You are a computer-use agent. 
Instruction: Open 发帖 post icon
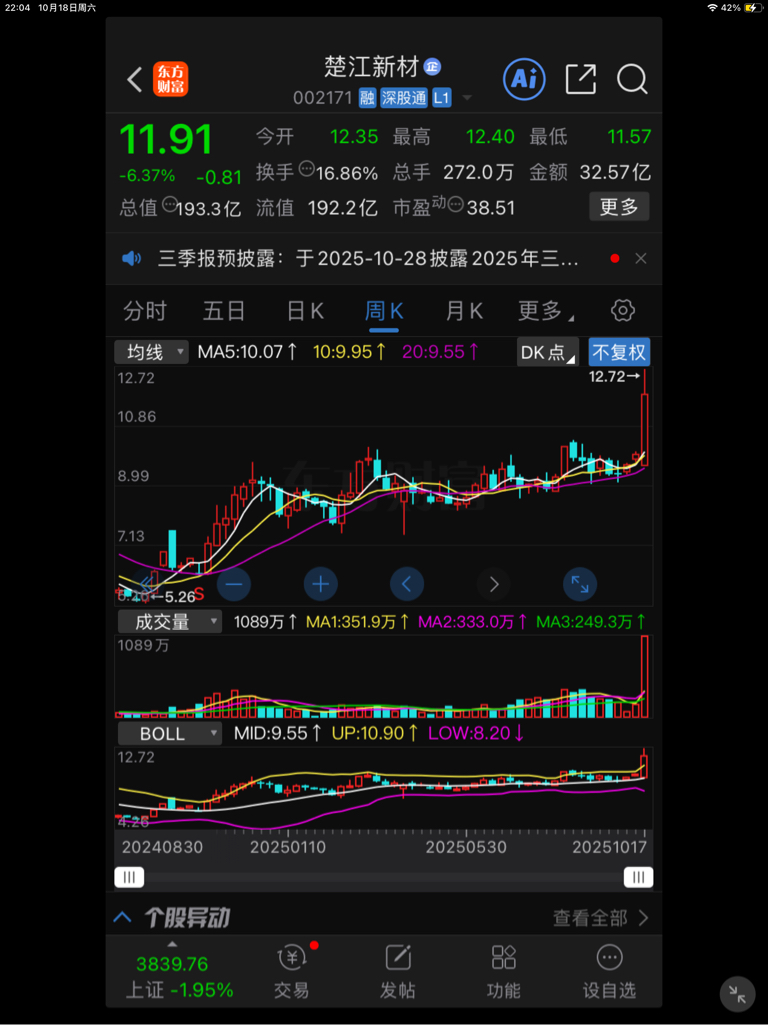pos(397,972)
